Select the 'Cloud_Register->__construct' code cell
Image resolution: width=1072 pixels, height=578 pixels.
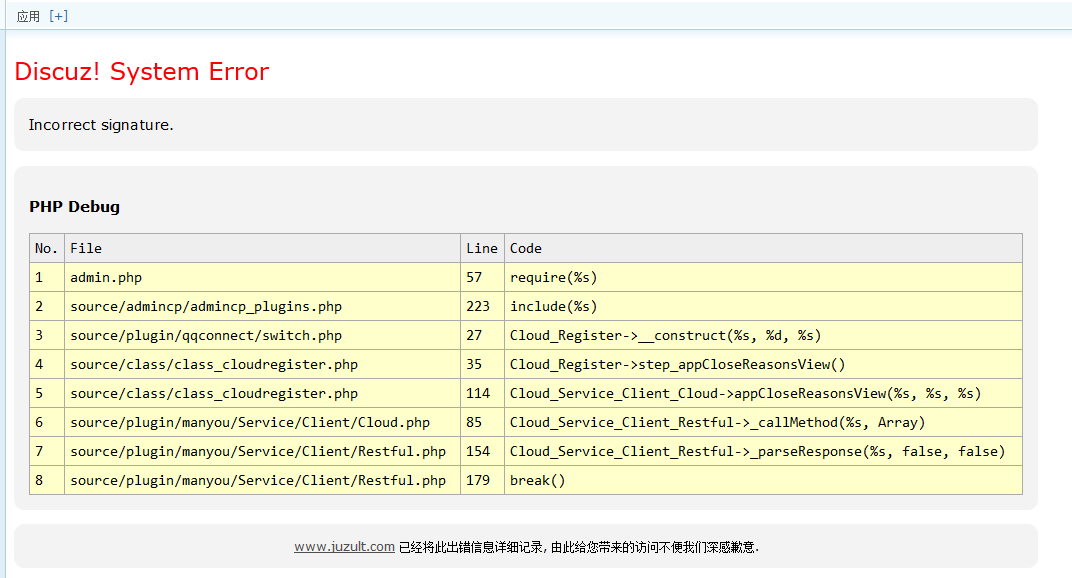pyautogui.click(x=763, y=335)
